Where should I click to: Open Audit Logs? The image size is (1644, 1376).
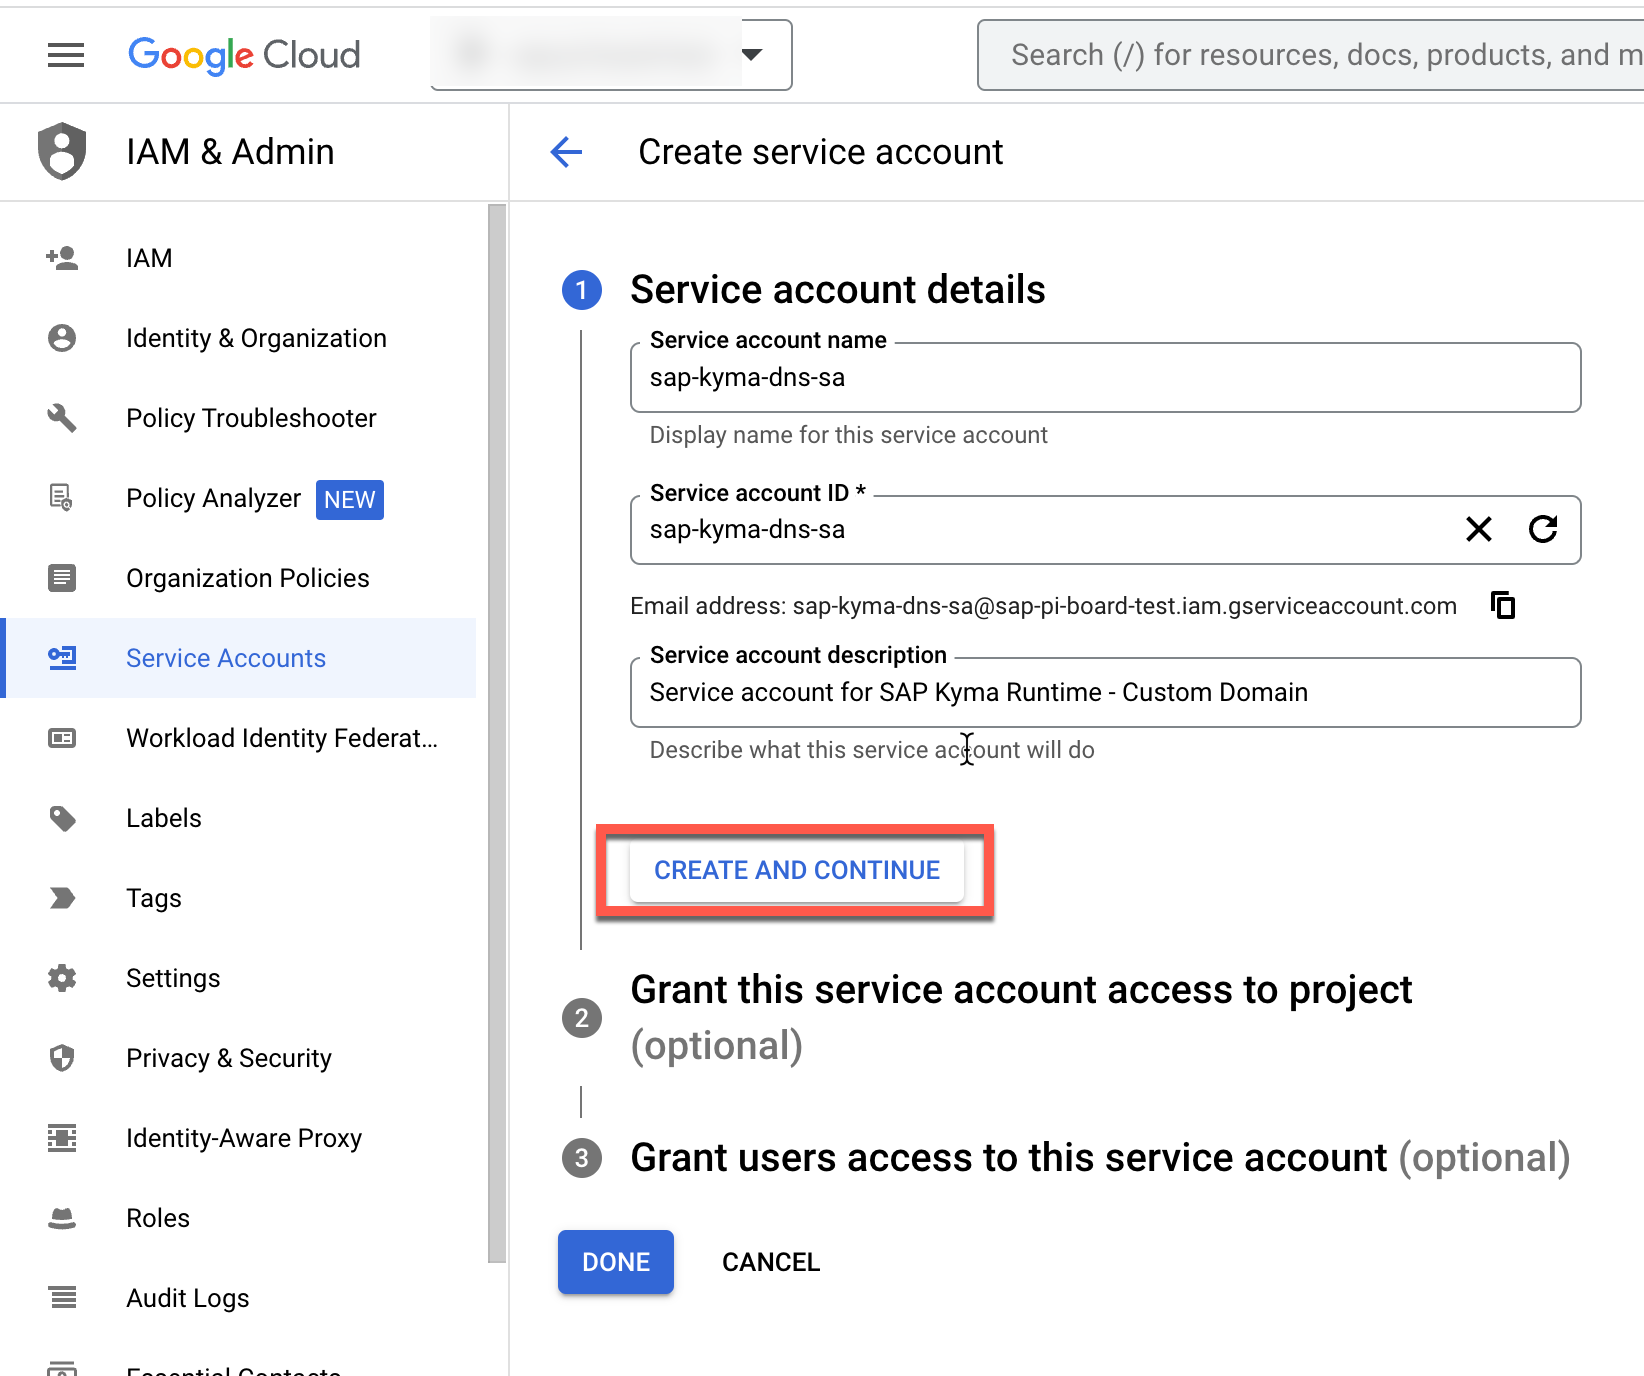pyautogui.click(x=188, y=1298)
